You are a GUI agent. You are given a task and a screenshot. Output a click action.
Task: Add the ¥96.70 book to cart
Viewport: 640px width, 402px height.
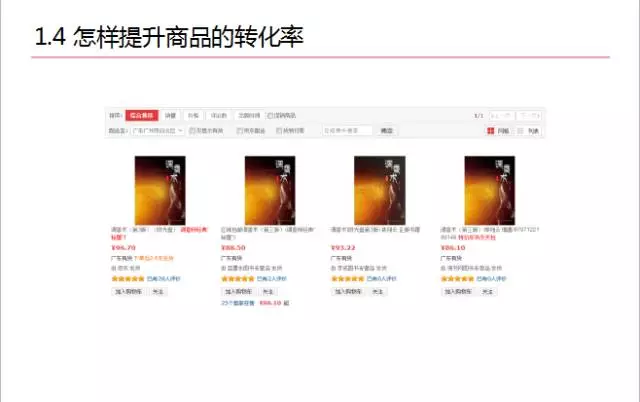tap(128, 292)
